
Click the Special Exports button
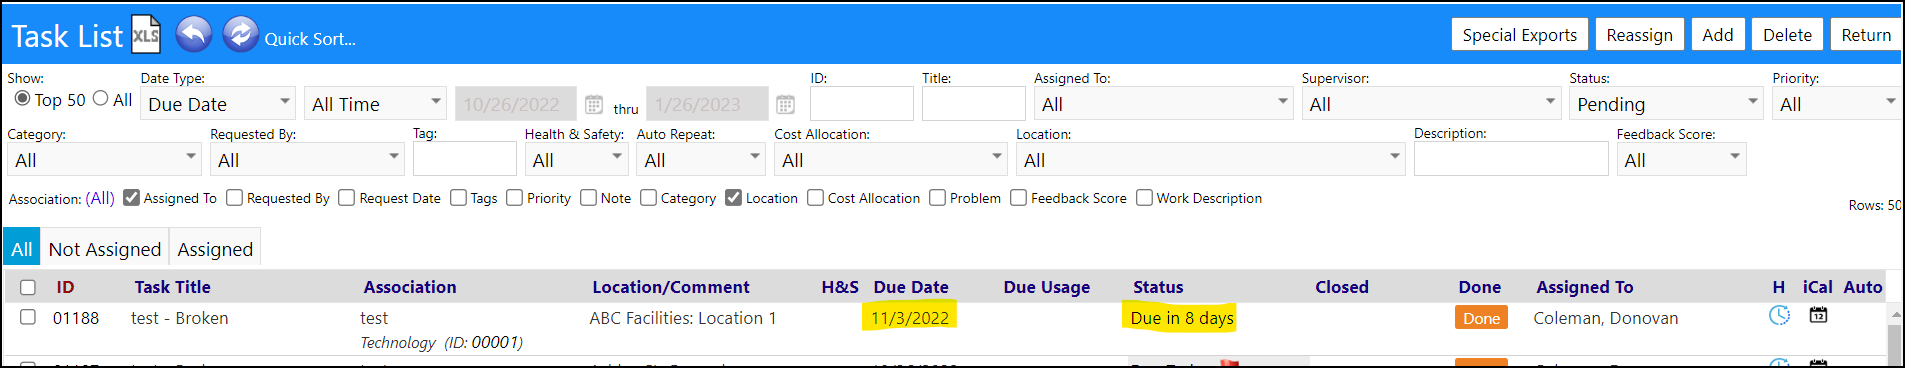1519,35
